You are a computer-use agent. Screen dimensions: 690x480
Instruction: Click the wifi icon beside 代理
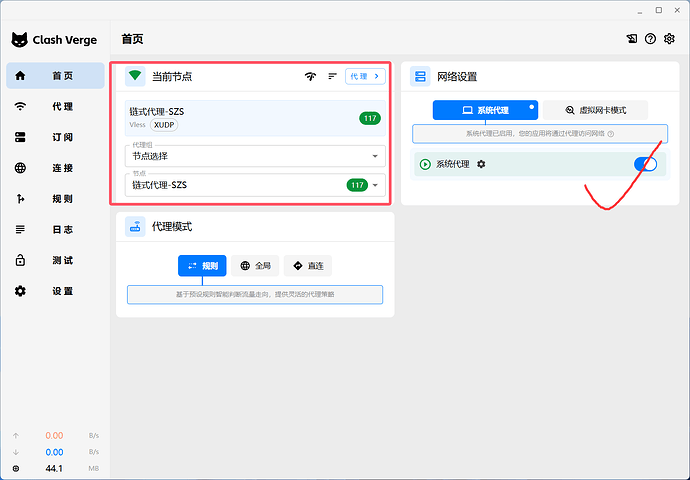20,106
